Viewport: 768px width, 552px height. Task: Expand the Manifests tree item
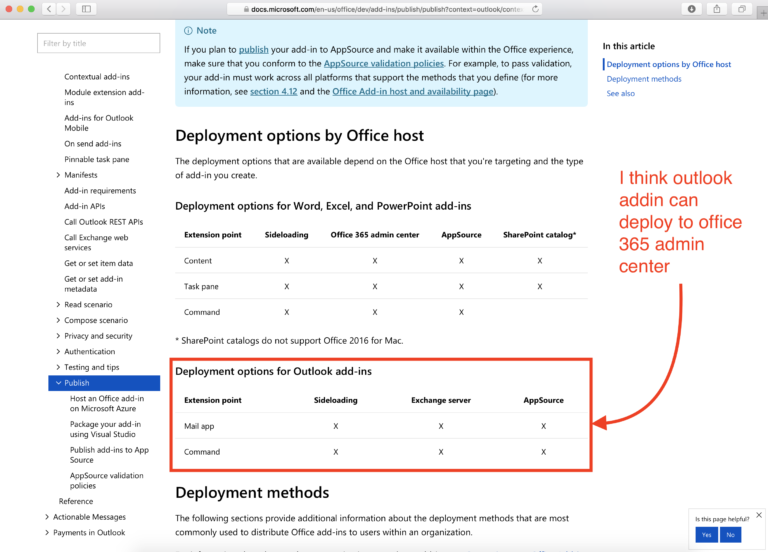pos(58,175)
